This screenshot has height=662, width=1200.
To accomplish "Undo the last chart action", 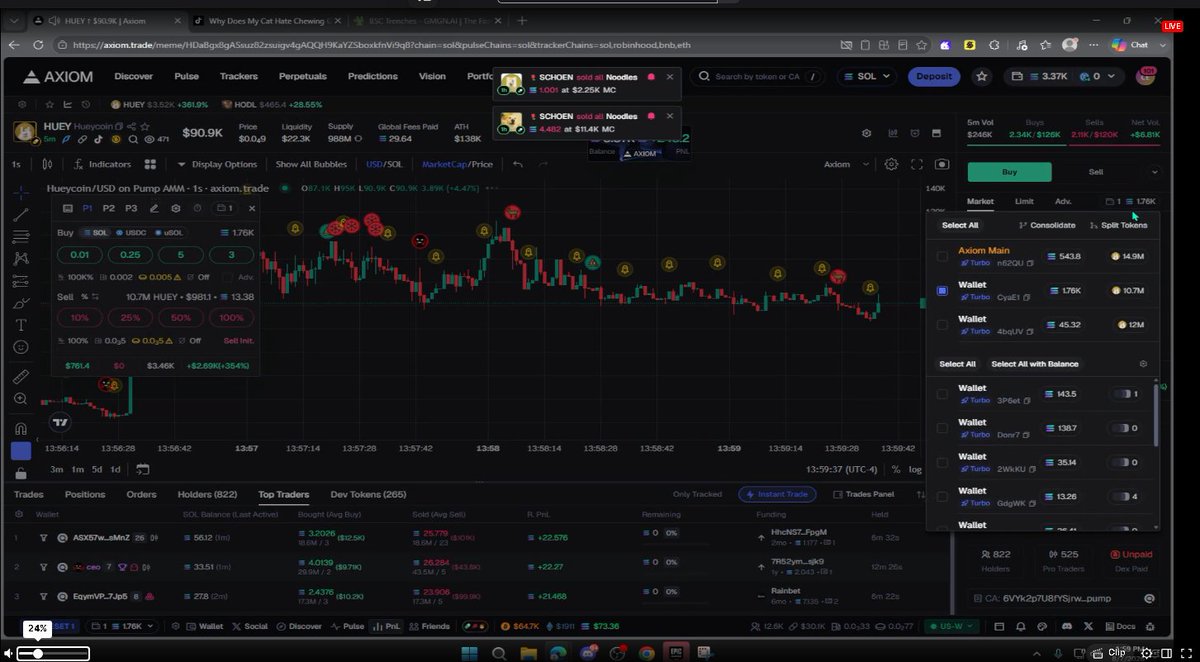I will [x=517, y=164].
